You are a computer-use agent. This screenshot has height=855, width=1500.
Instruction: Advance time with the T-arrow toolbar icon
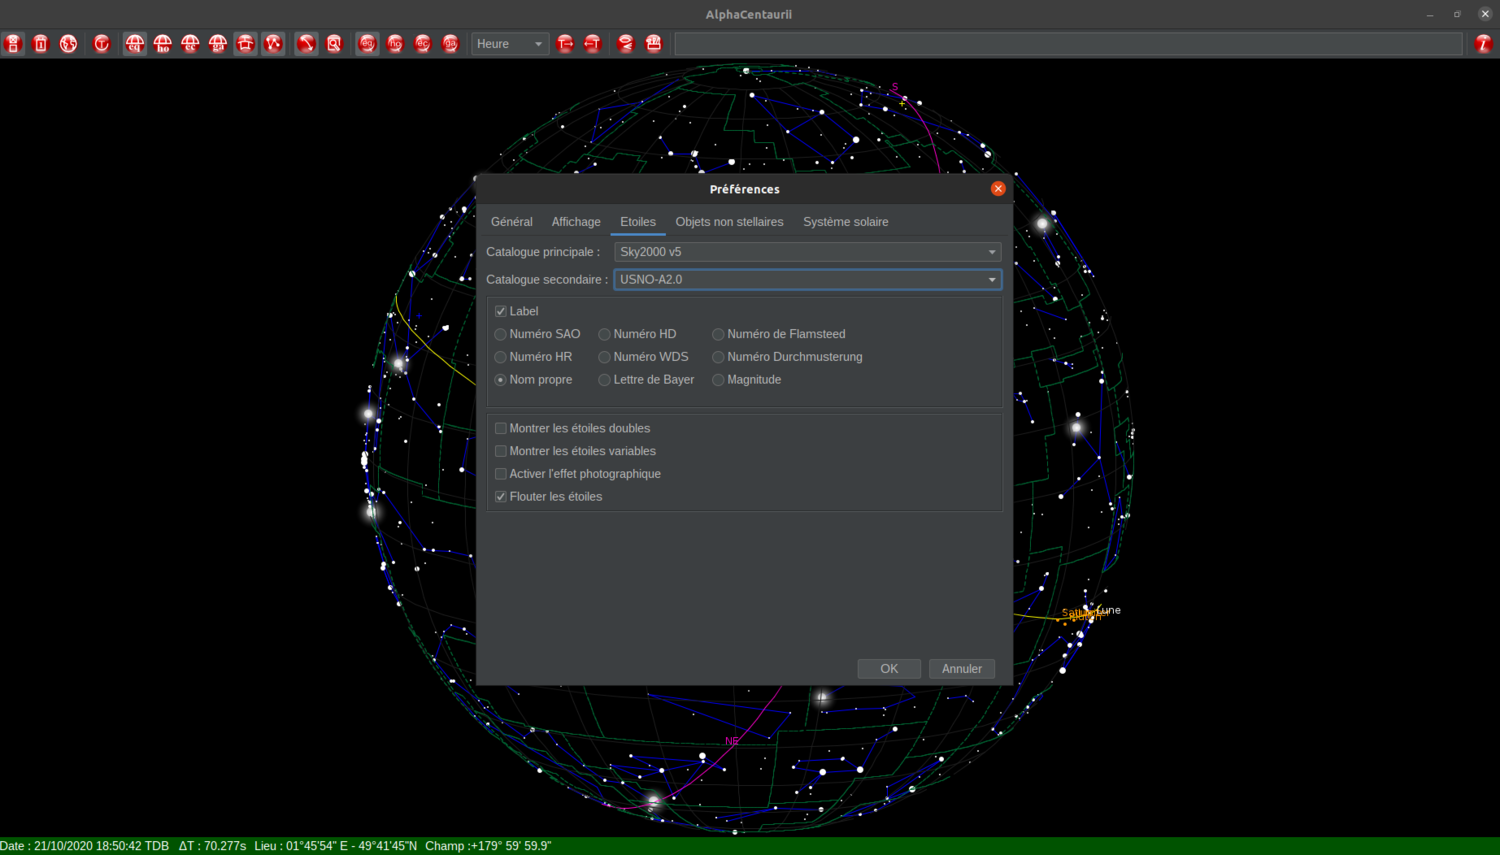click(565, 43)
